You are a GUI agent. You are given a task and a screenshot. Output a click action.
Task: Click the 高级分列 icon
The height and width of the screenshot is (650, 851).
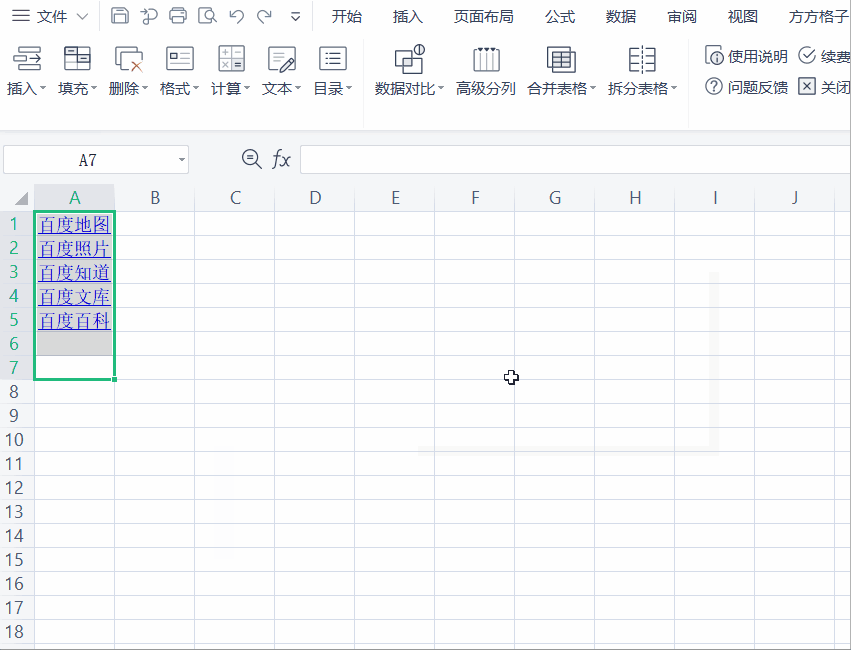click(486, 59)
